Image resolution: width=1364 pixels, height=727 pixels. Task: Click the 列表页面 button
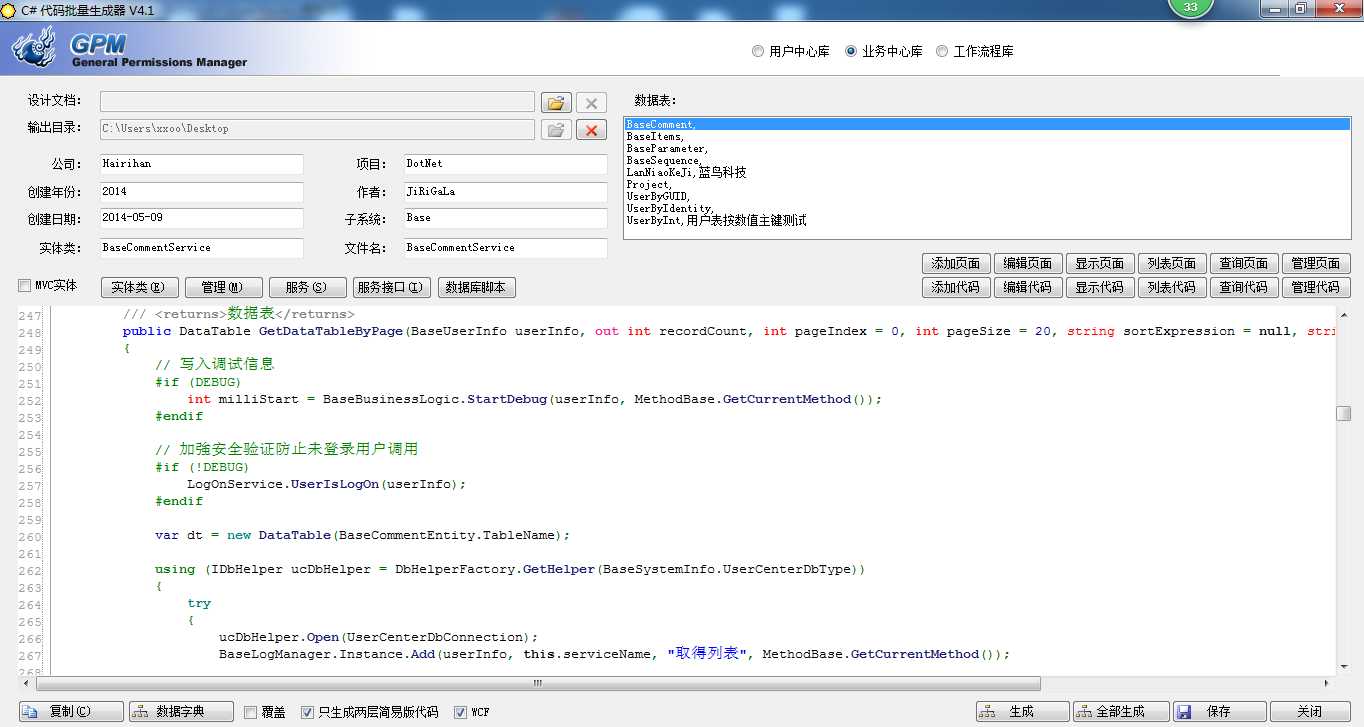tap(1172, 263)
